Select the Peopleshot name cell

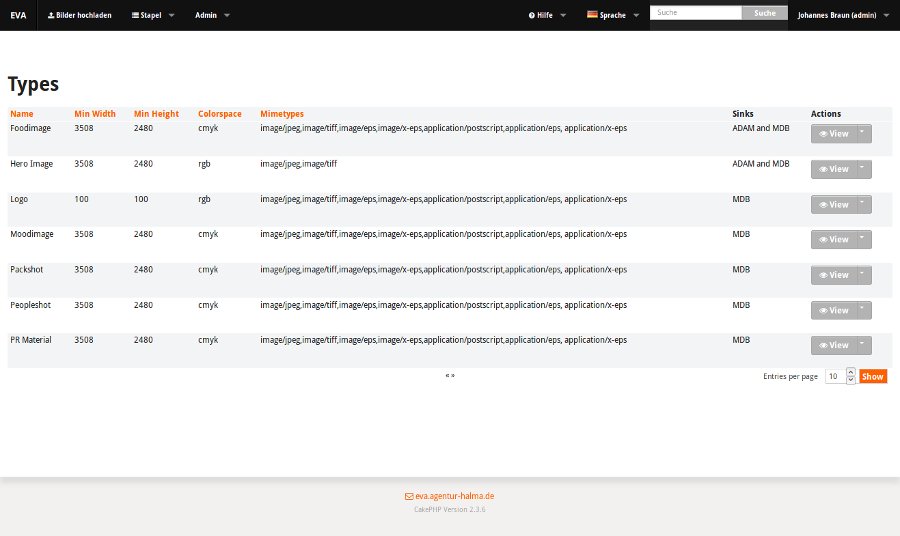click(30, 305)
